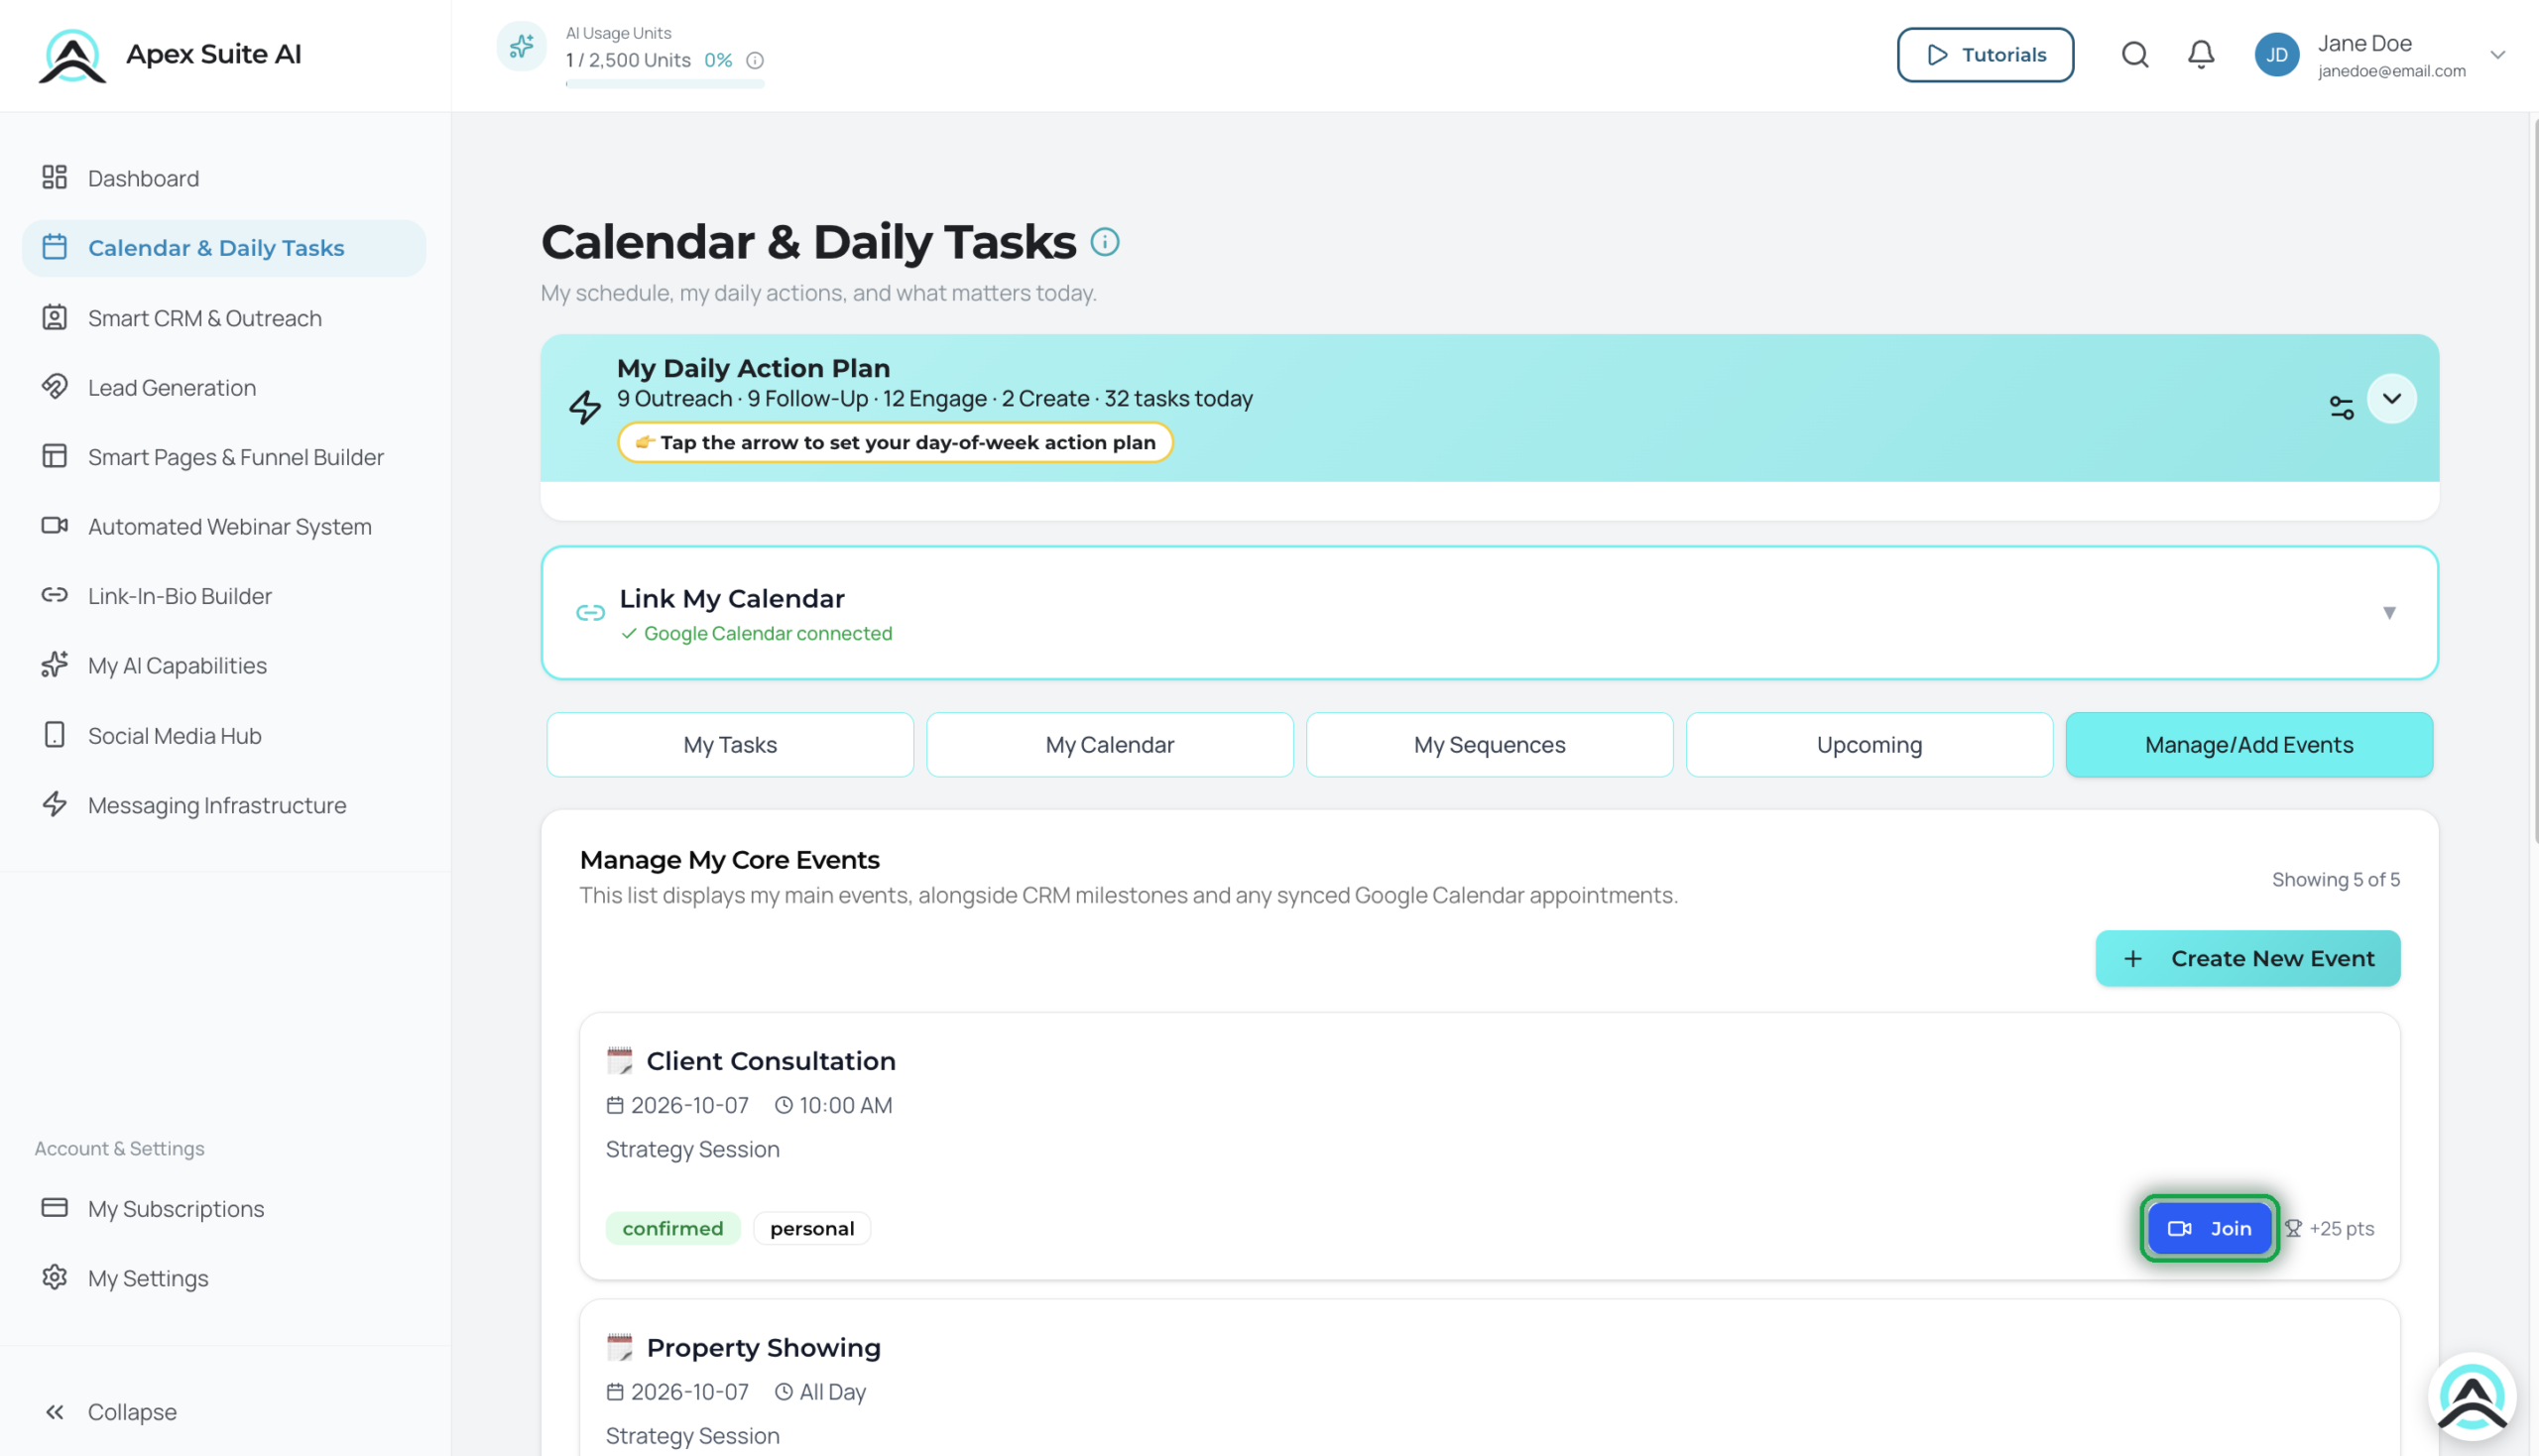Screen dimensions: 2539x1456
Task: Open Automated Webinar System
Action: (224, 526)
